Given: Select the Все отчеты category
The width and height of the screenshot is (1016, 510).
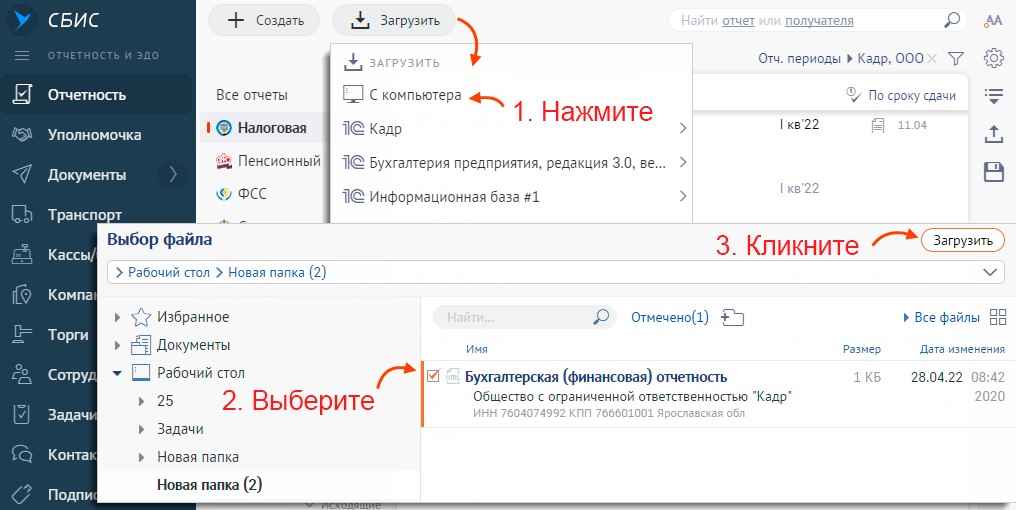Looking at the screenshot, I should click(x=252, y=95).
